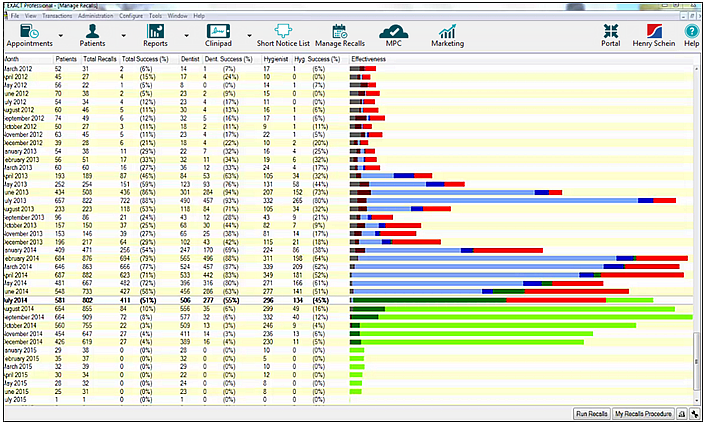Sort by the Hygienist column header
Viewport: 704px width, 424px height.
coord(276,59)
